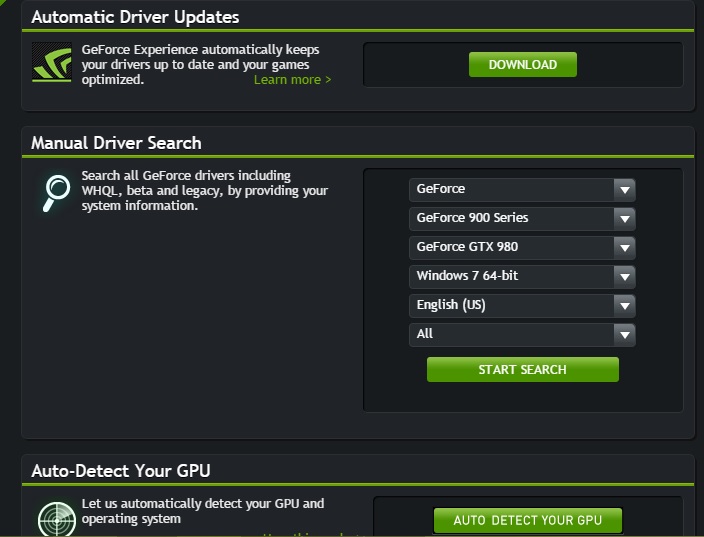Click the magnifying glass search icon
This screenshot has height=537, width=704.
(x=56, y=193)
